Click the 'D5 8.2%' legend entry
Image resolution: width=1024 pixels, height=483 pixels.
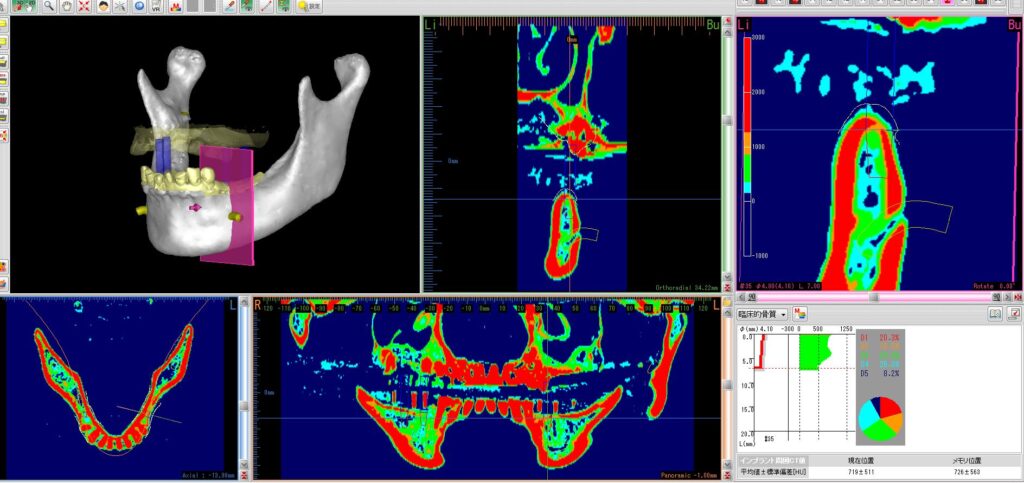880,373
